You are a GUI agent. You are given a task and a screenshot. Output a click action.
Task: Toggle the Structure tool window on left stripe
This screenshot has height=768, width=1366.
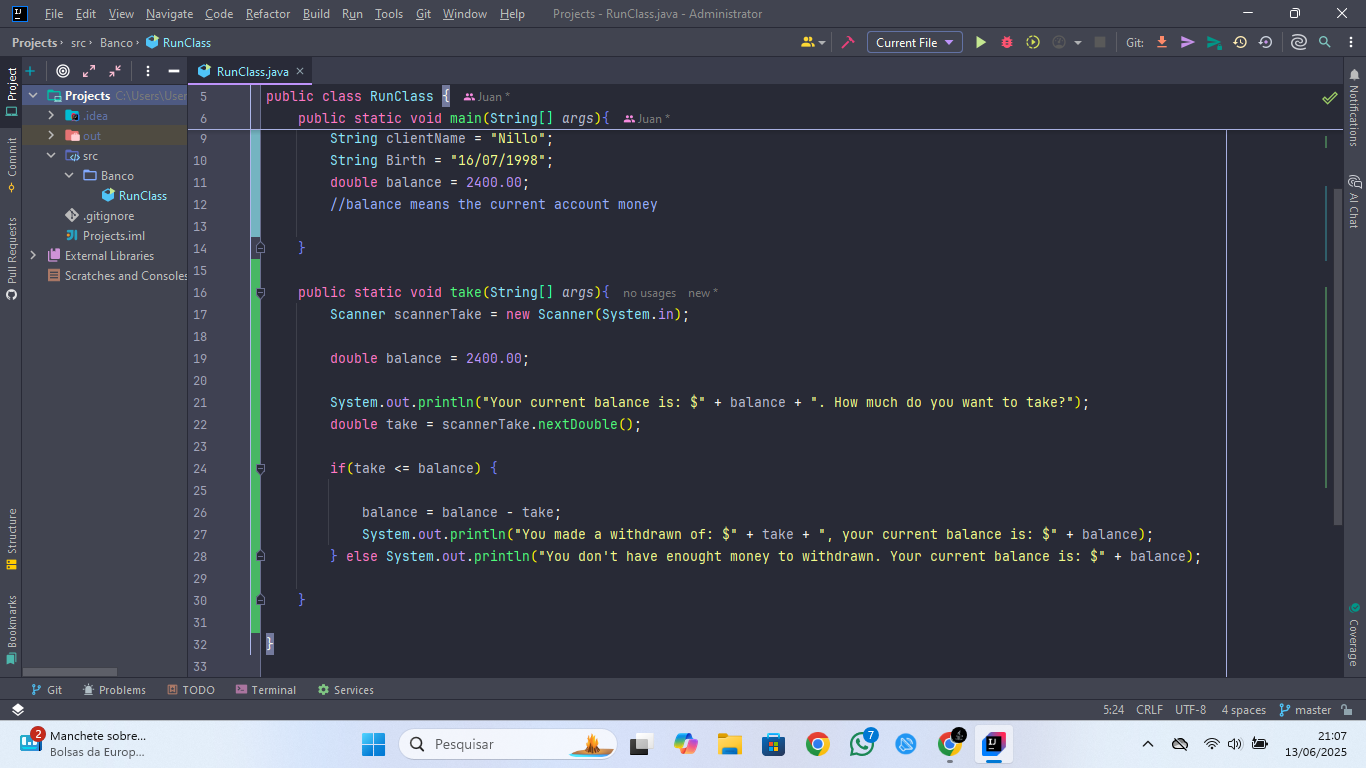point(11,538)
